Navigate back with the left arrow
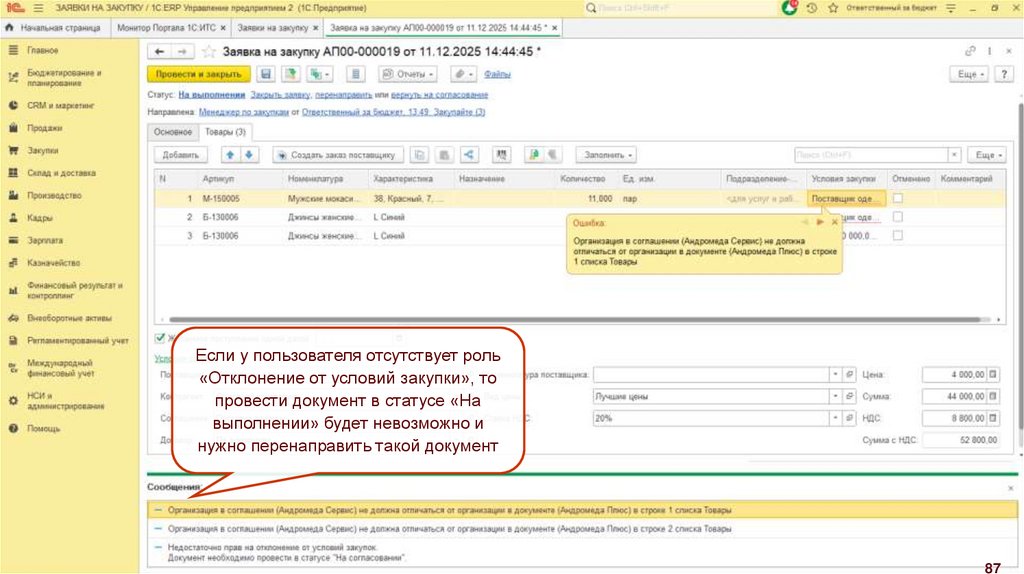Screen dimensions: 1024x574 click(158, 51)
